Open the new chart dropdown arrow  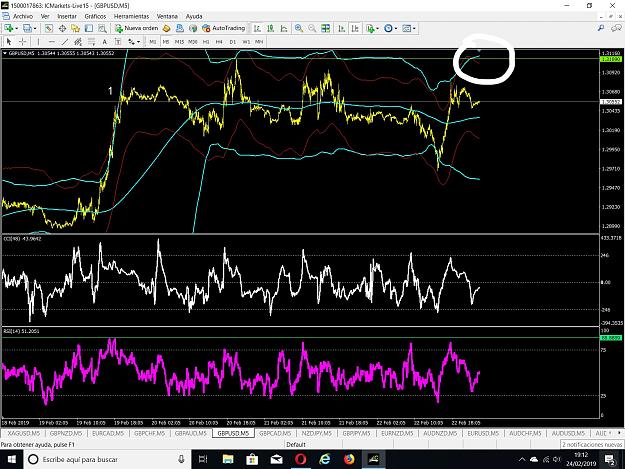[x=16, y=28]
